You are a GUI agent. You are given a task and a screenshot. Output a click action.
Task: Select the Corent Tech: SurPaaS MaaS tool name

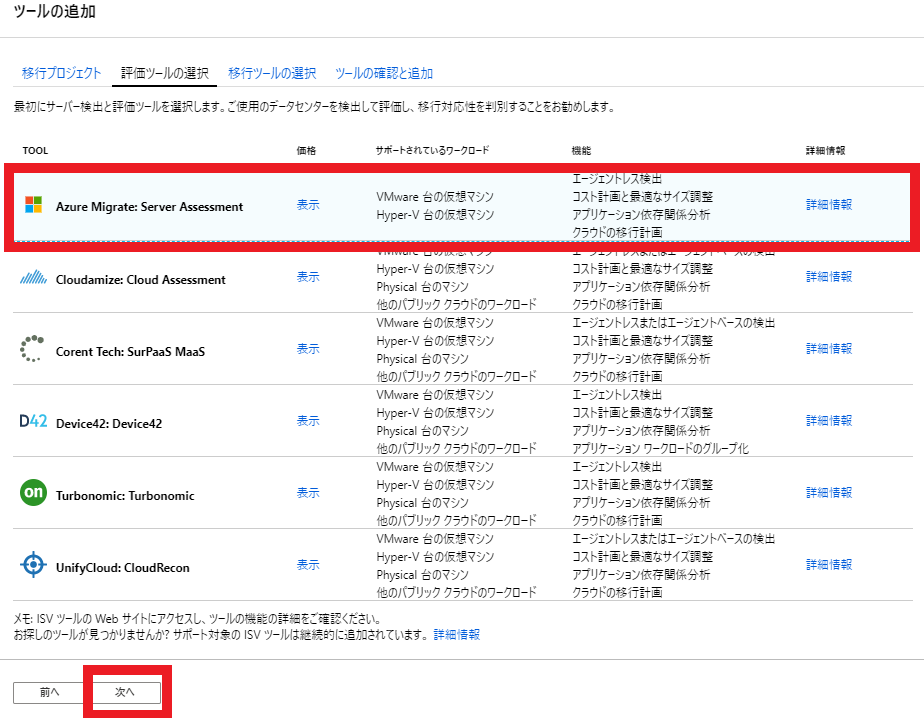coord(130,352)
